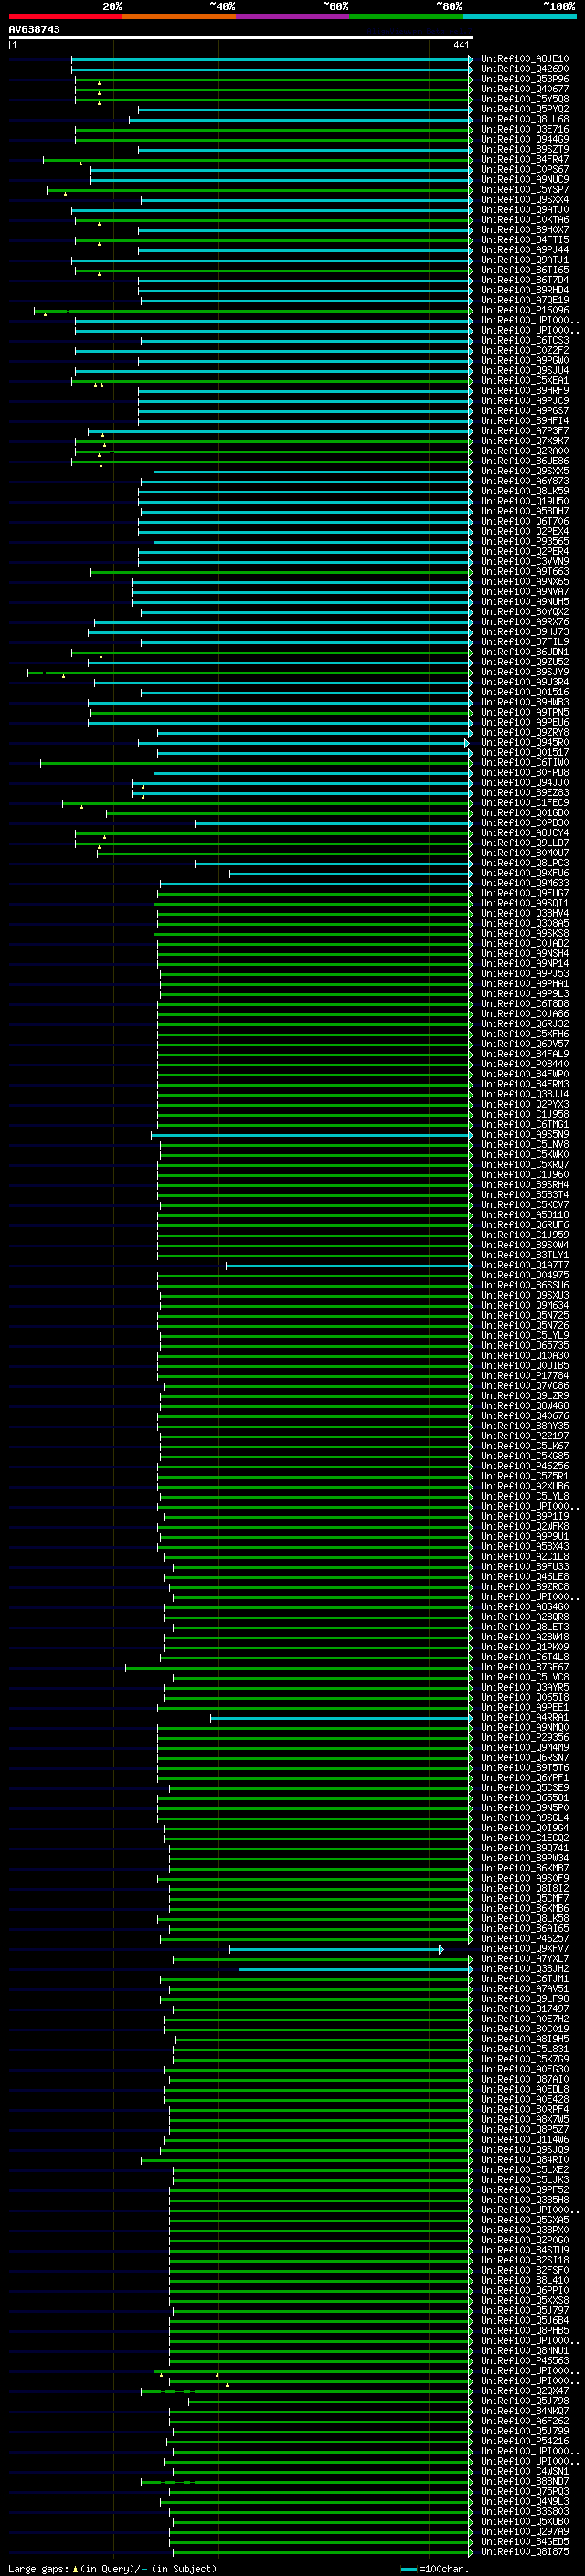This screenshot has height=2576, width=585.
Task: Open hit UniRef100_B8BND7
Action: [x=525, y=2481]
